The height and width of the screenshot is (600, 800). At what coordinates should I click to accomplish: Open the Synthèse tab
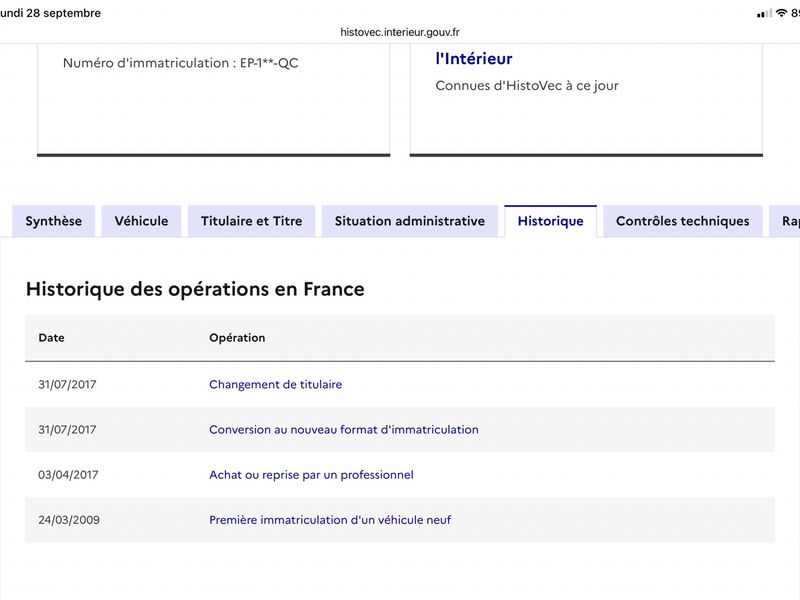coord(54,221)
